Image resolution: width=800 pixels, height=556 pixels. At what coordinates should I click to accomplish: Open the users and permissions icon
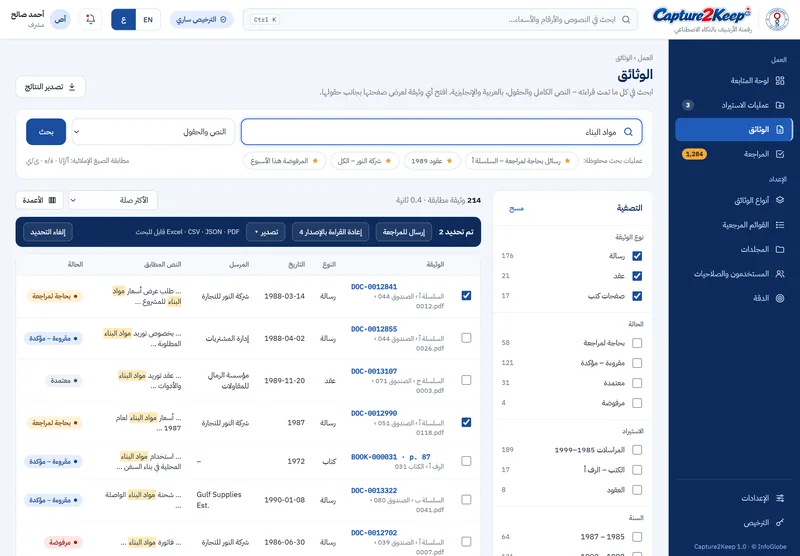[780, 274]
